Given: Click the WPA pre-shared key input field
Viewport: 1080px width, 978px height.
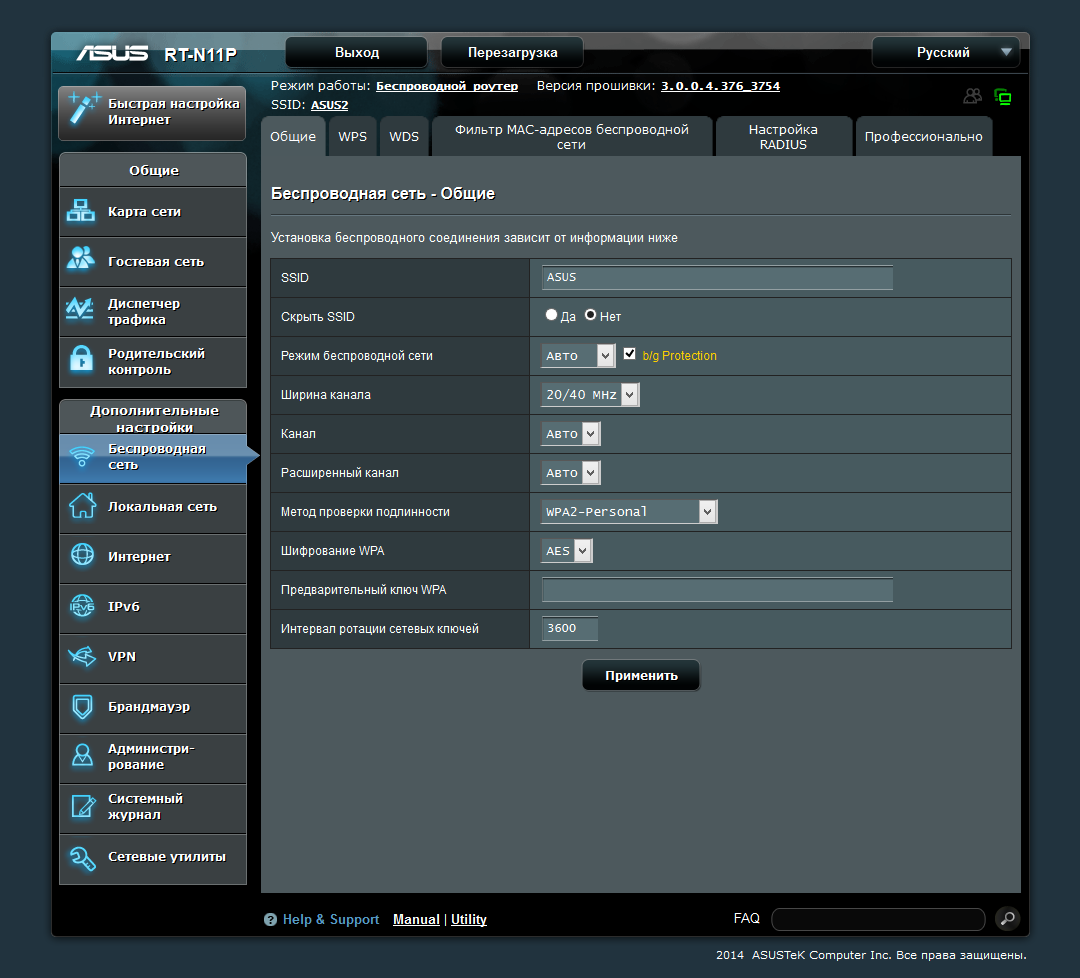Looking at the screenshot, I should pyautogui.click(x=717, y=590).
